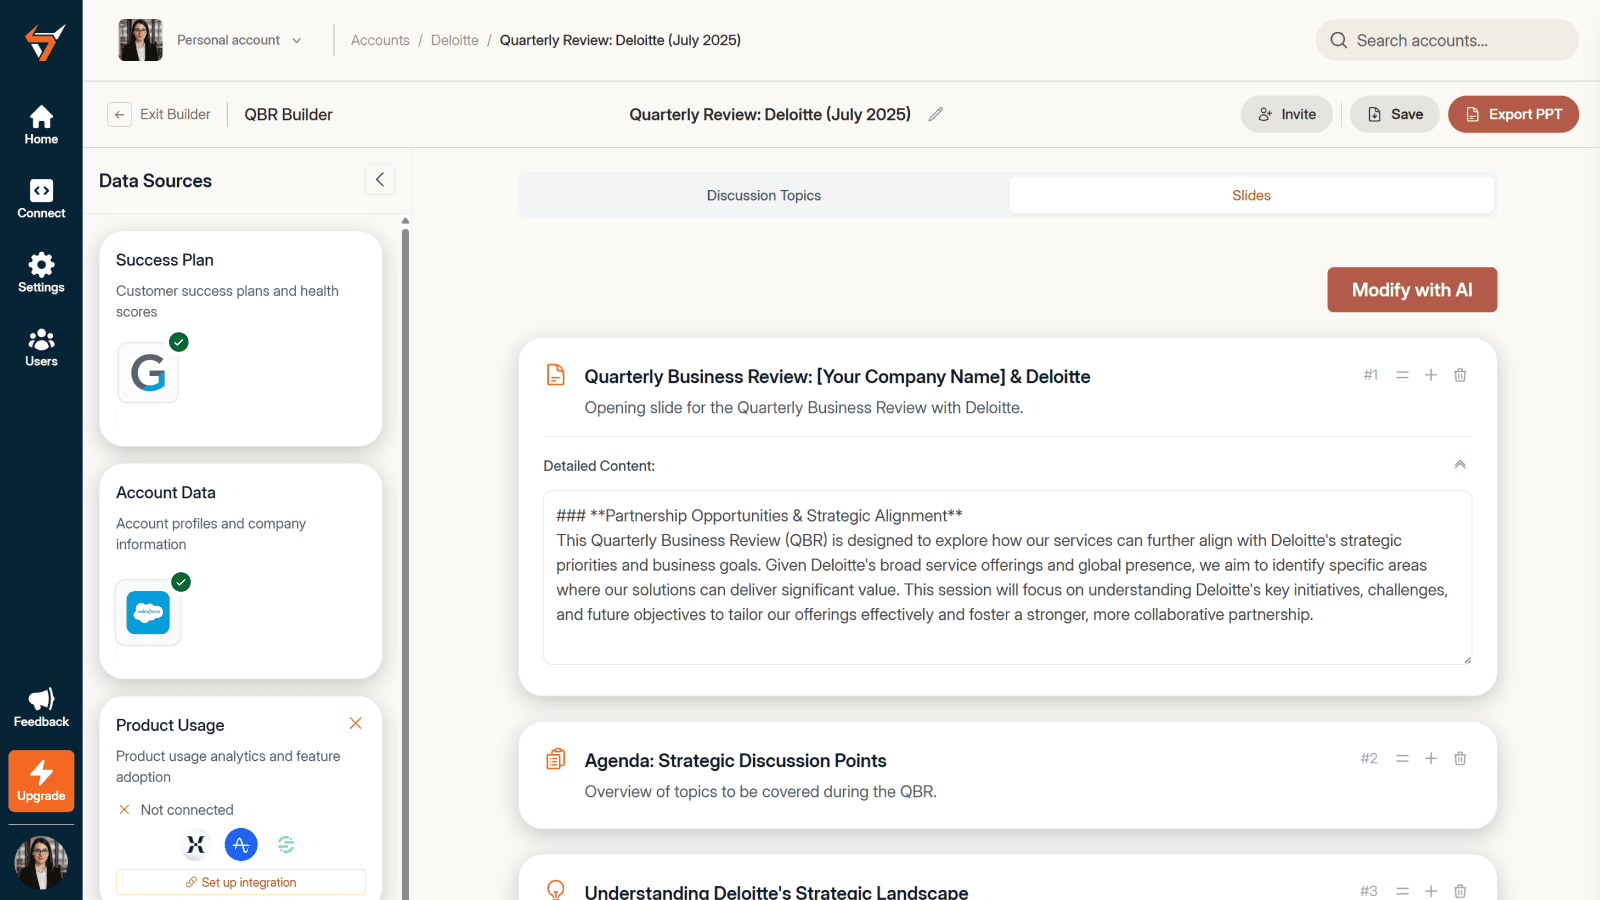The width and height of the screenshot is (1600, 900).
Task: Select the 'Quarterly Business Review' slide title
Action: point(837,377)
